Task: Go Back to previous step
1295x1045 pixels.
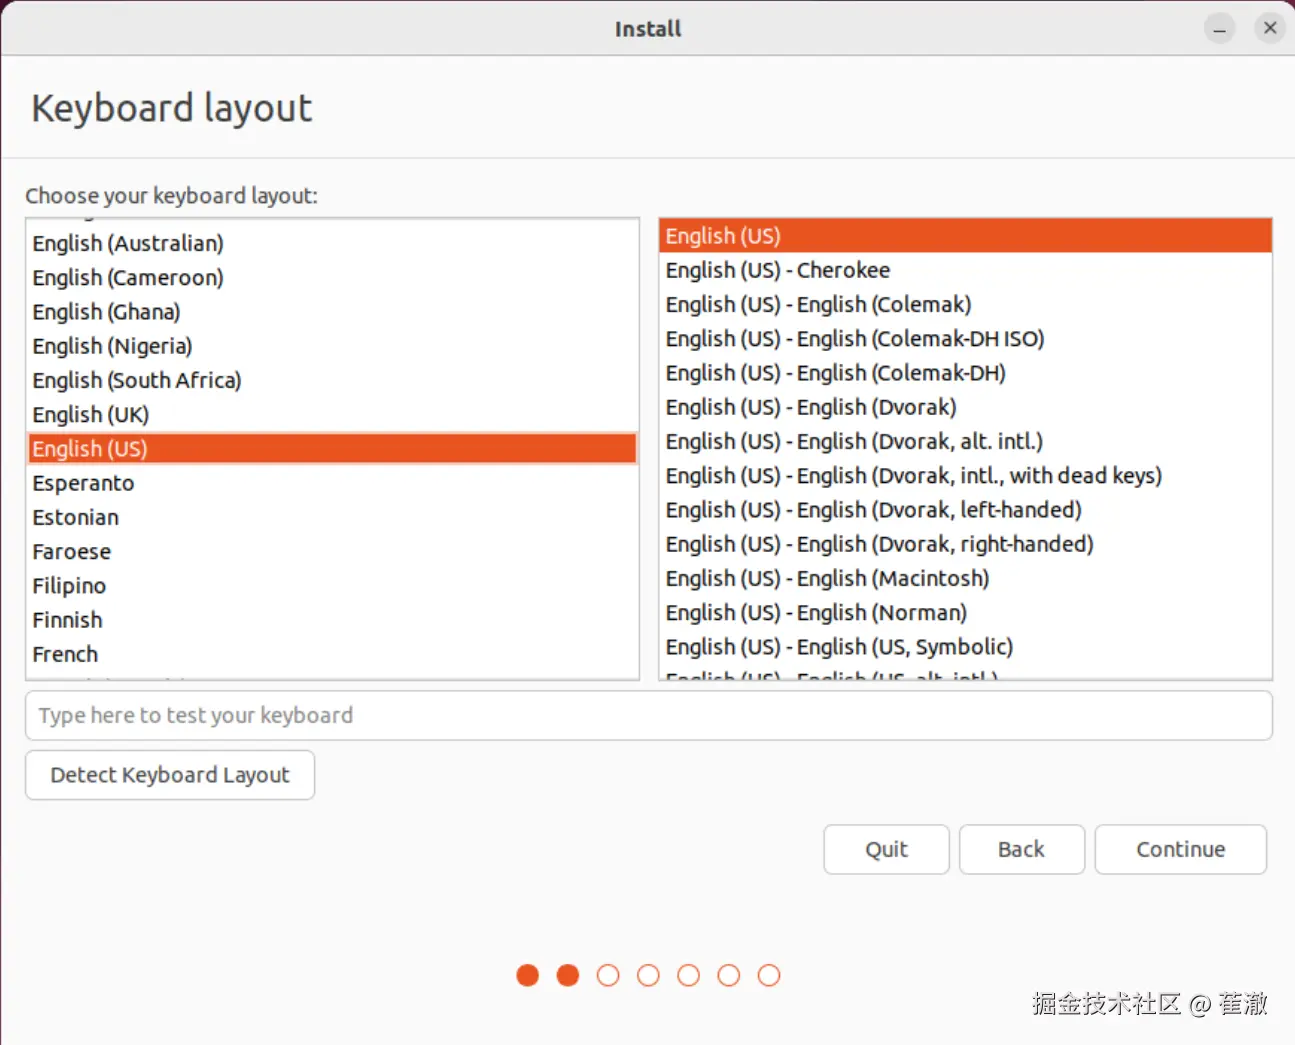Action: point(1021,849)
